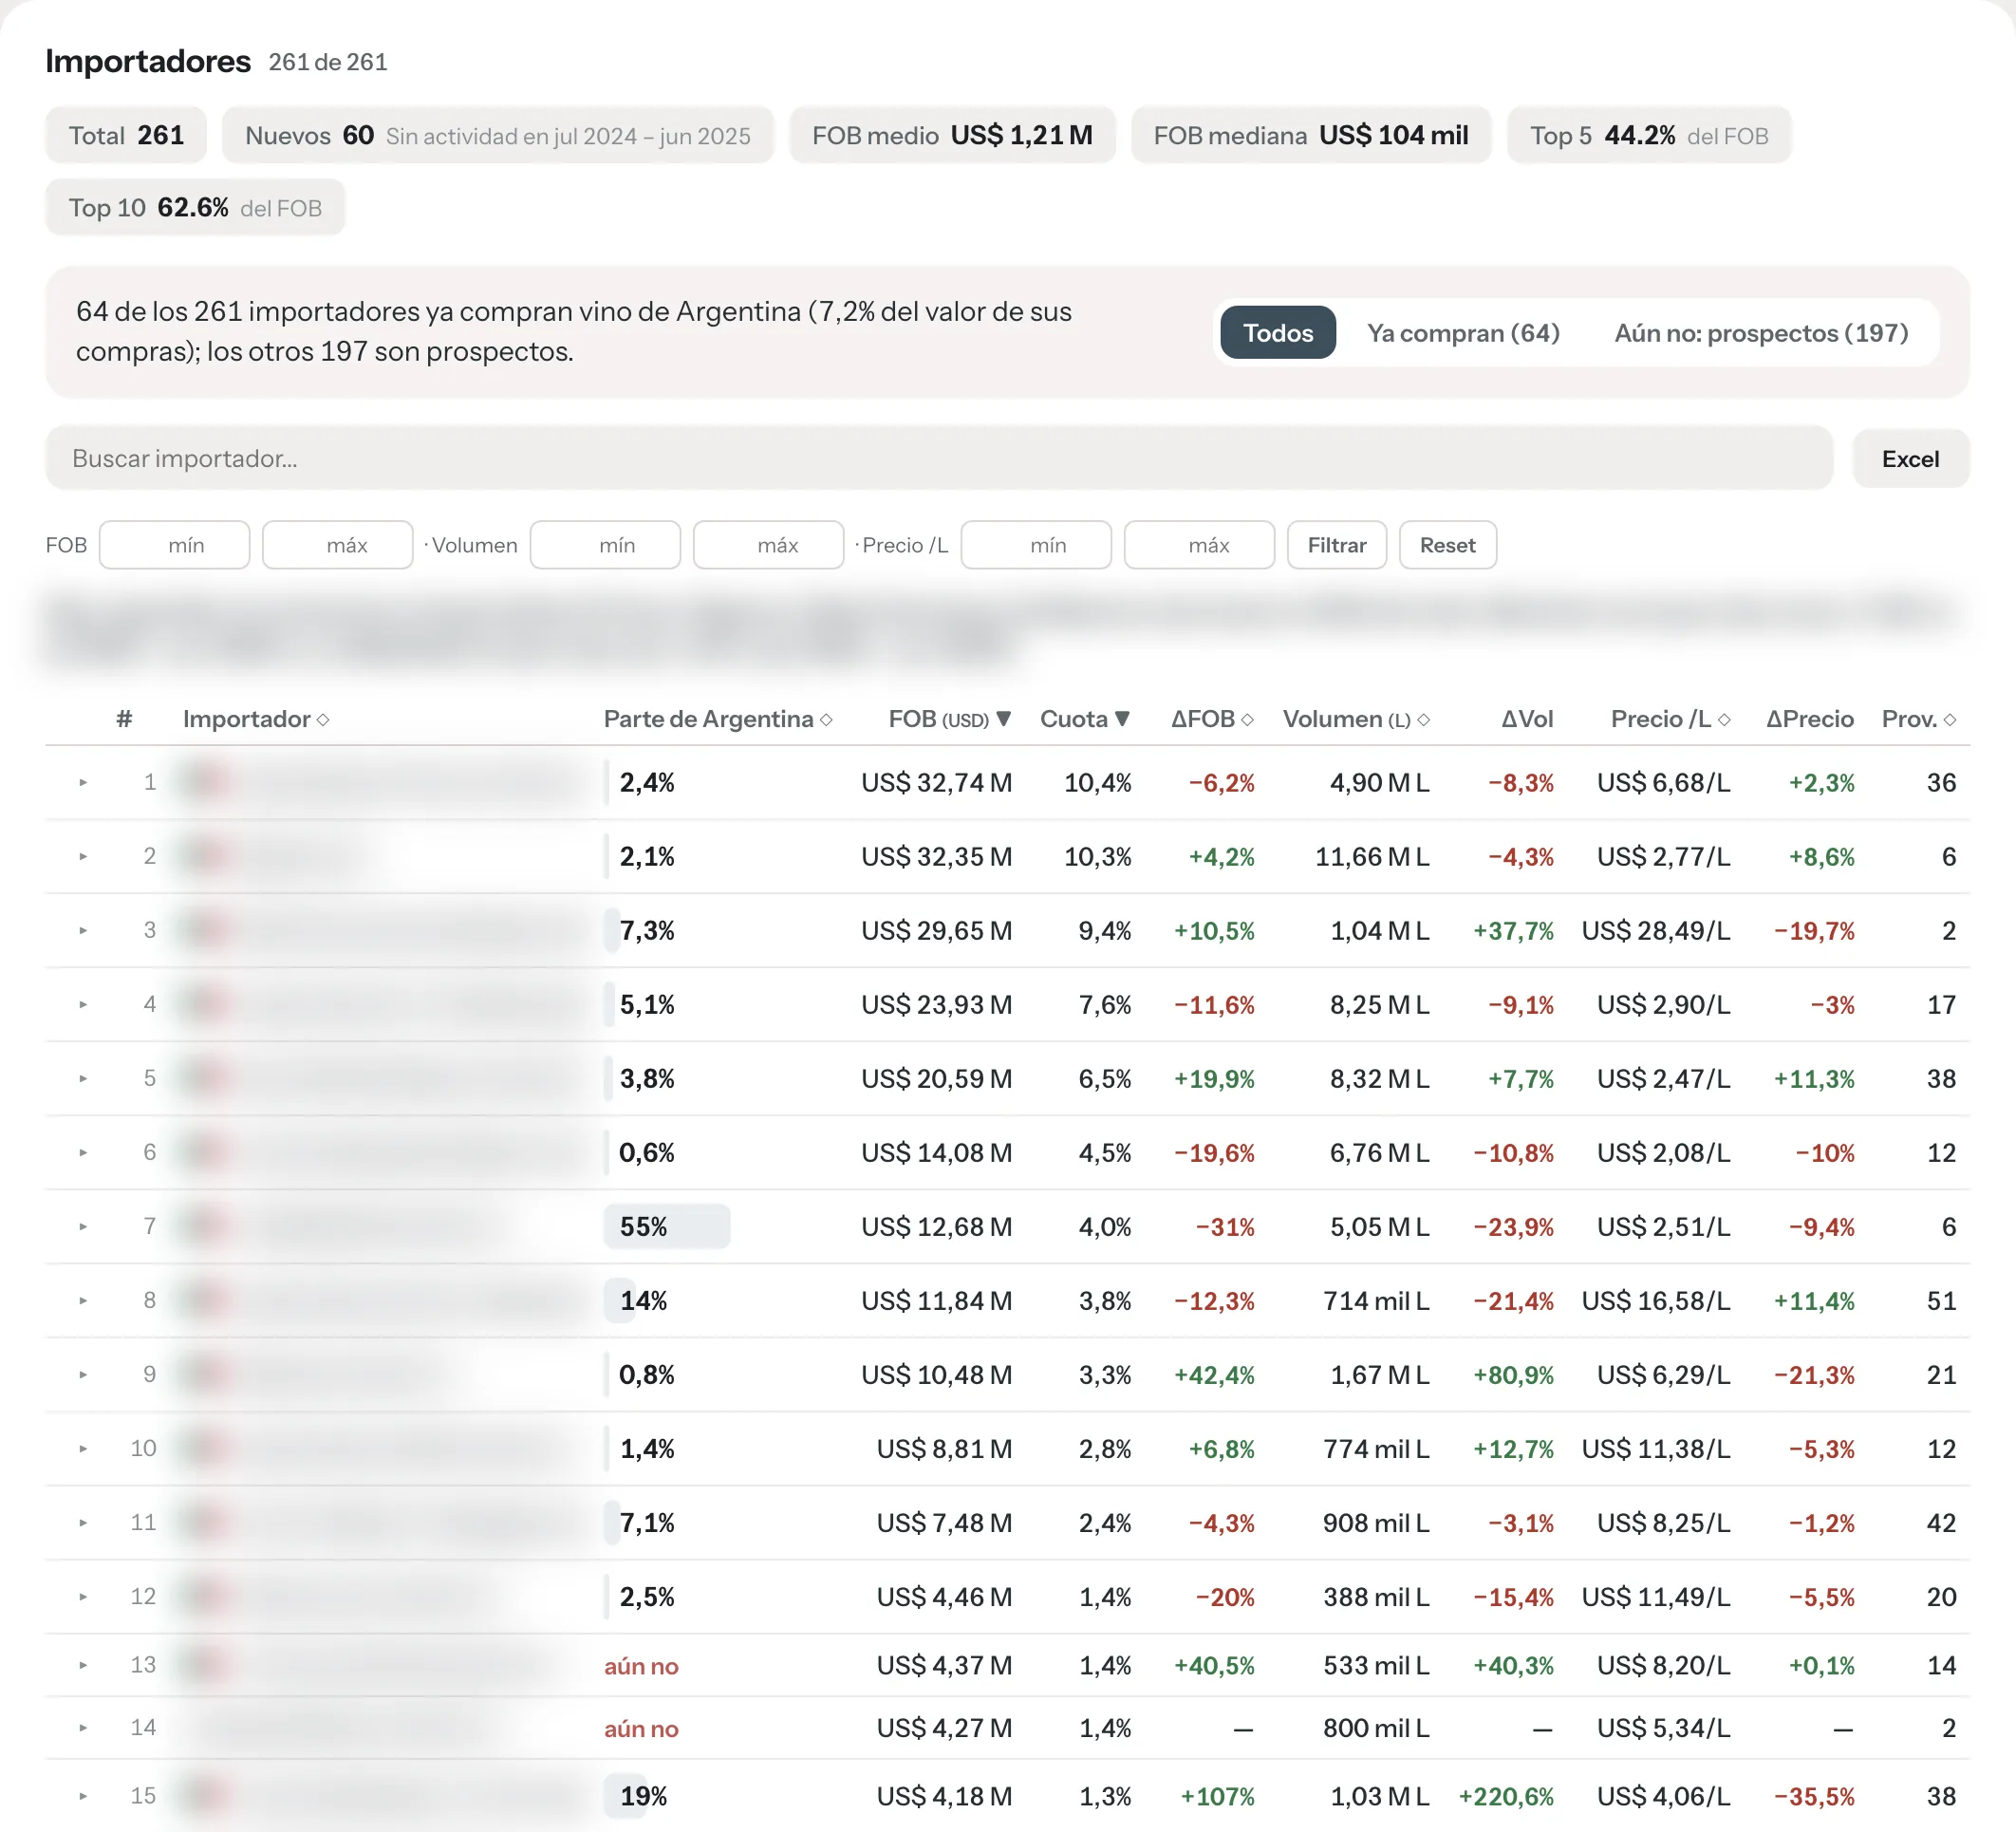Image resolution: width=2016 pixels, height=1832 pixels.
Task: Export table with Excel button
Action: coord(1910,459)
